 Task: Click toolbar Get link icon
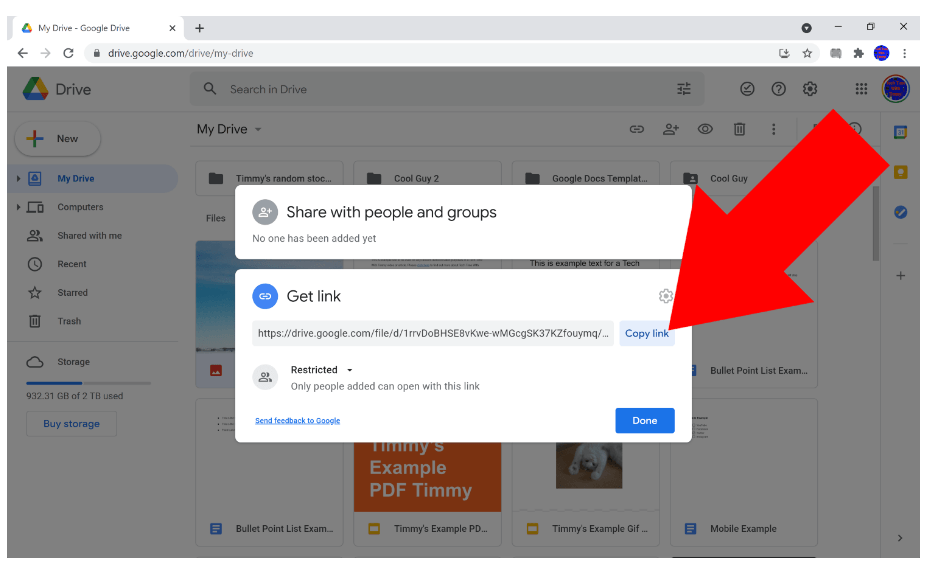(636, 129)
